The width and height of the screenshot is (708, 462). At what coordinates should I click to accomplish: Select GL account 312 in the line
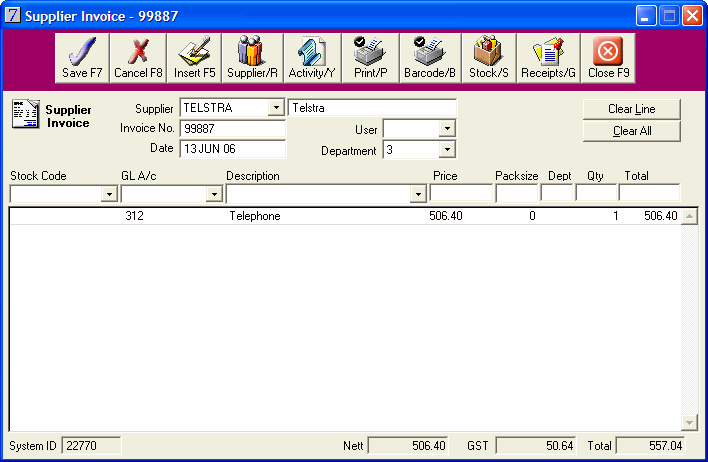[135, 215]
